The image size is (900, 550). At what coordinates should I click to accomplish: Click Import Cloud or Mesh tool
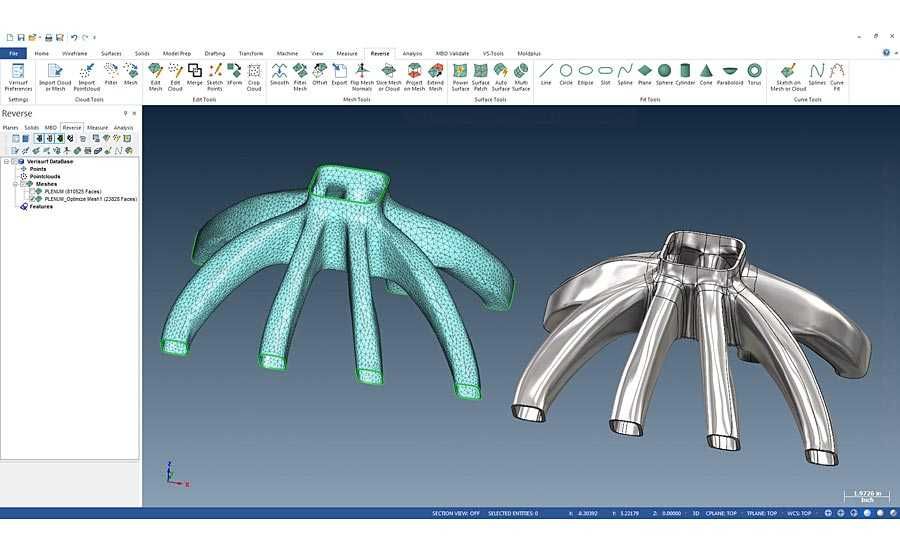point(55,77)
